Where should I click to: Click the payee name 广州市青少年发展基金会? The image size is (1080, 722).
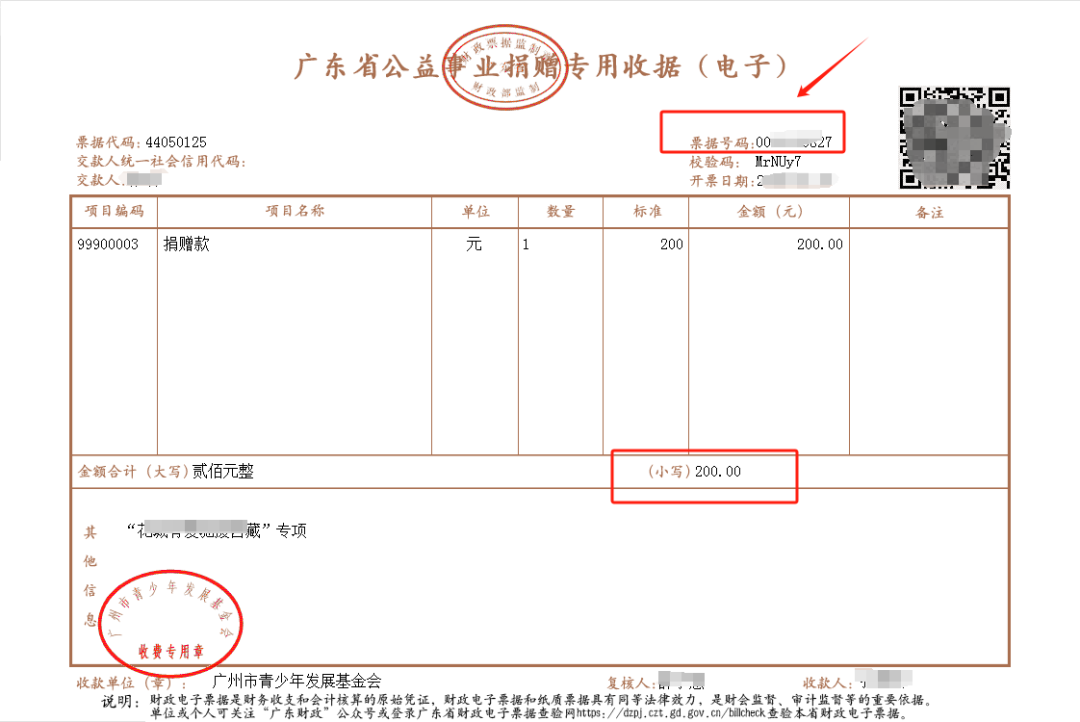click(297, 681)
